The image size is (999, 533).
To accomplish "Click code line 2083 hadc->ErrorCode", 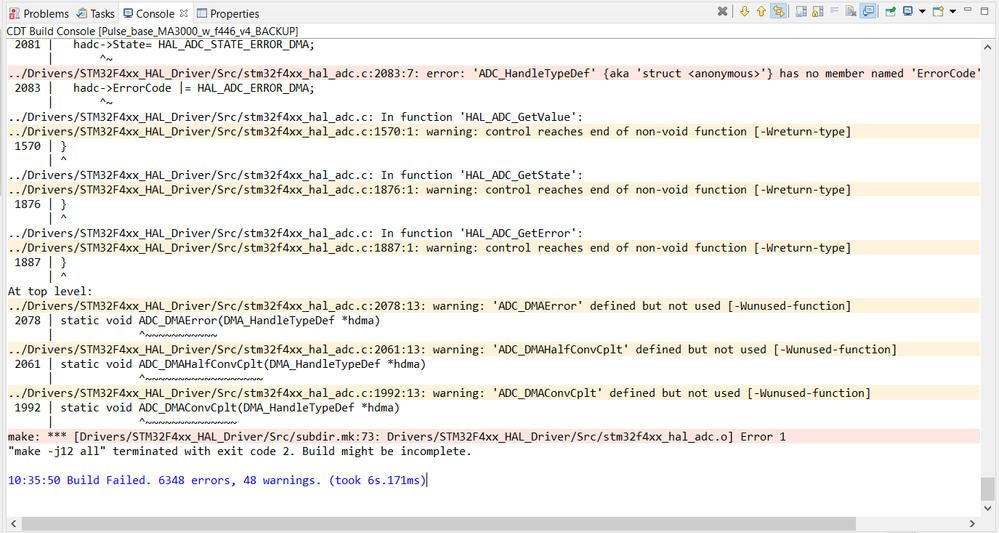I will (164, 88).
